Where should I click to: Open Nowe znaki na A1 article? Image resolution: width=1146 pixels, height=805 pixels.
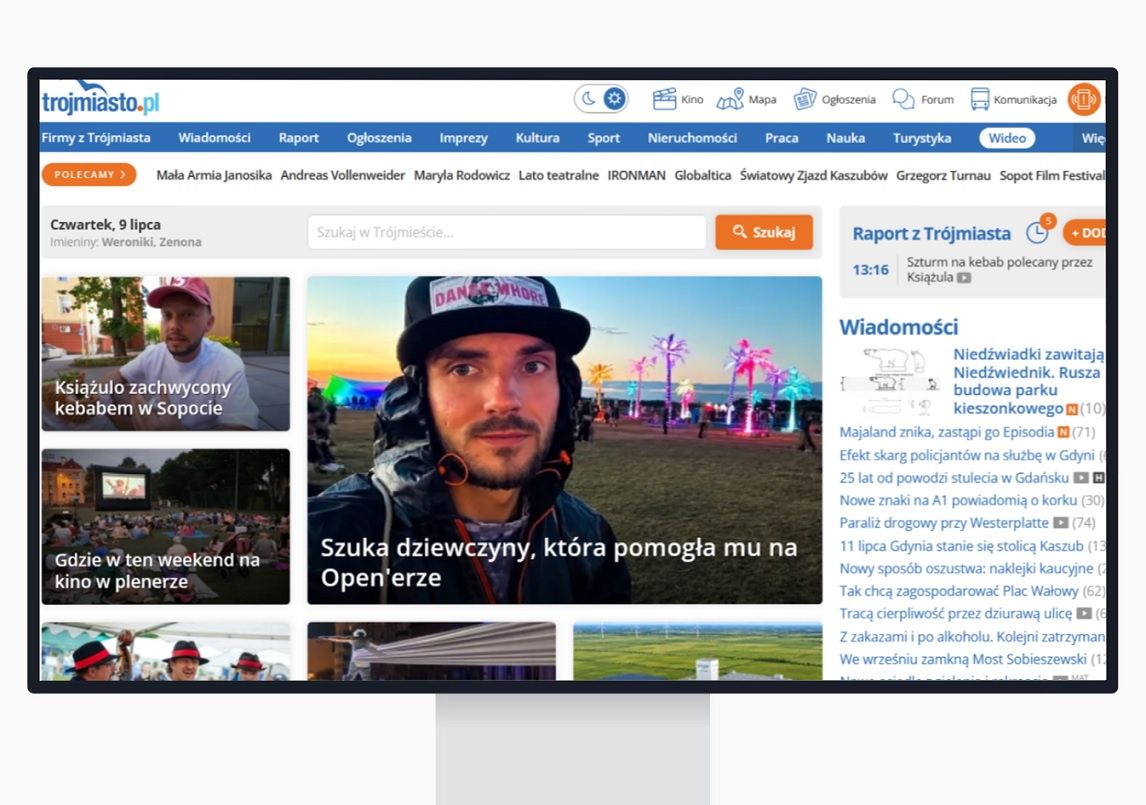point(958,501)
